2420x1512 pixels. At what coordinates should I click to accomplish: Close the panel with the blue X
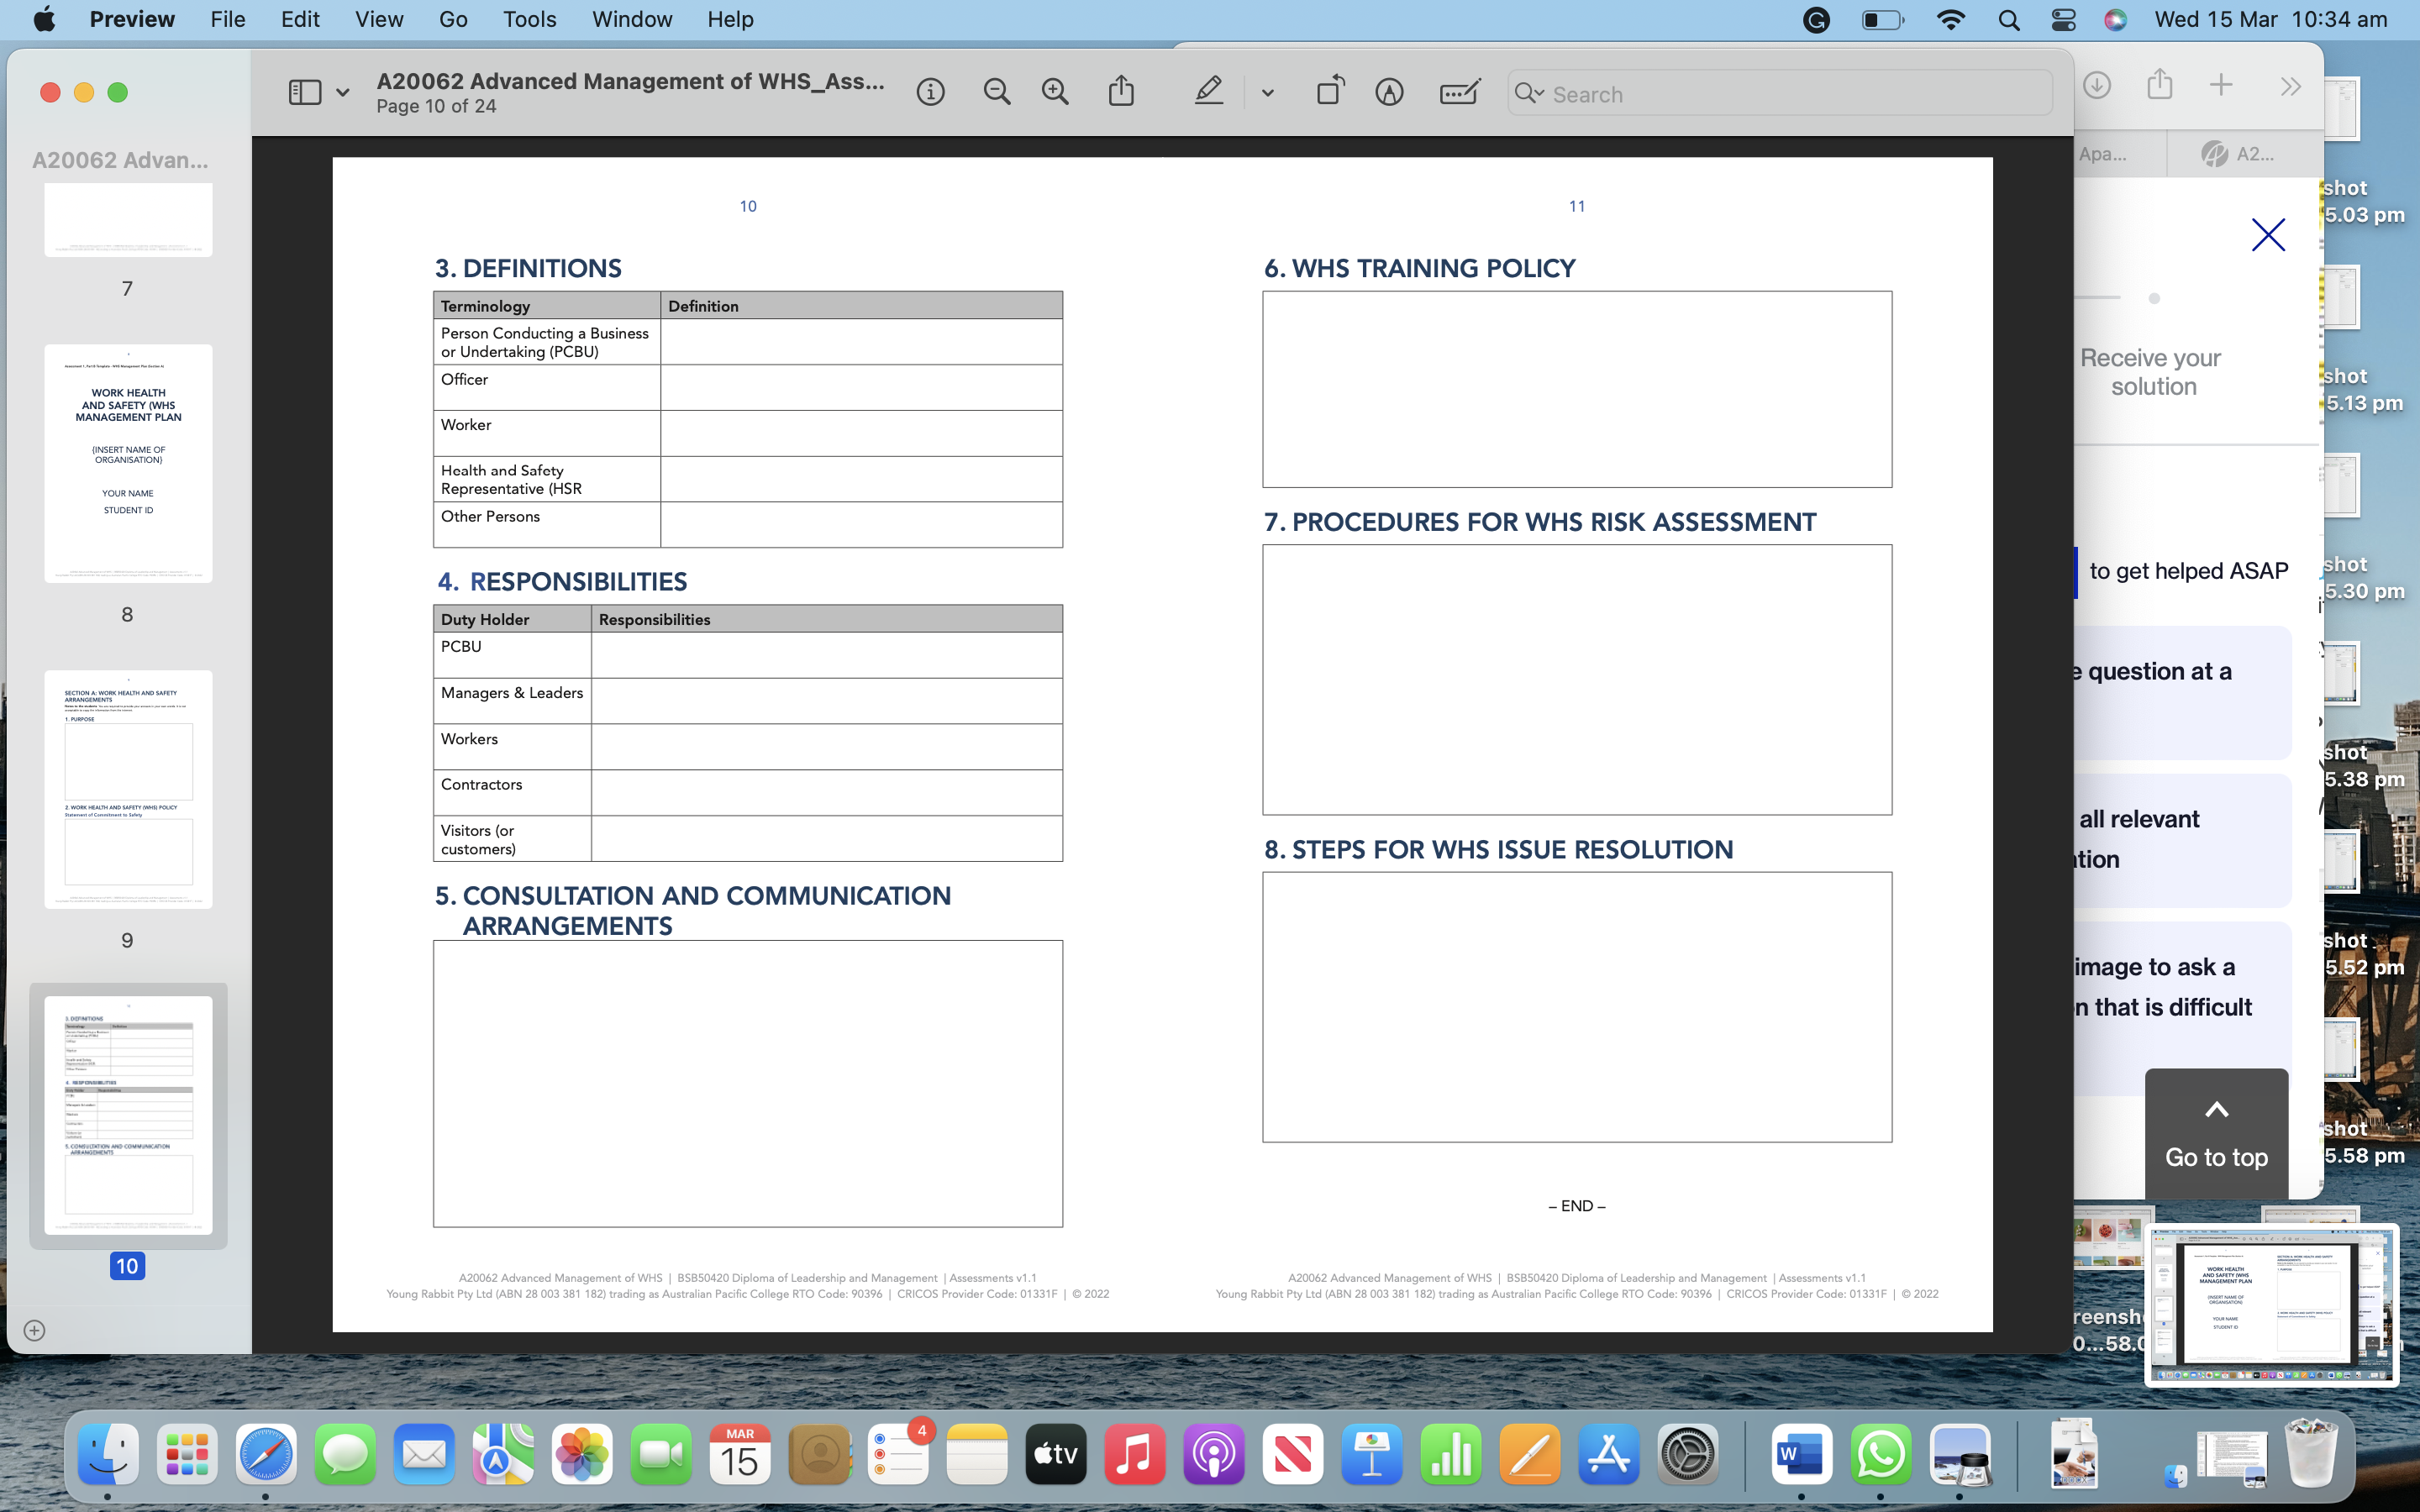[x=2268, y=235]
